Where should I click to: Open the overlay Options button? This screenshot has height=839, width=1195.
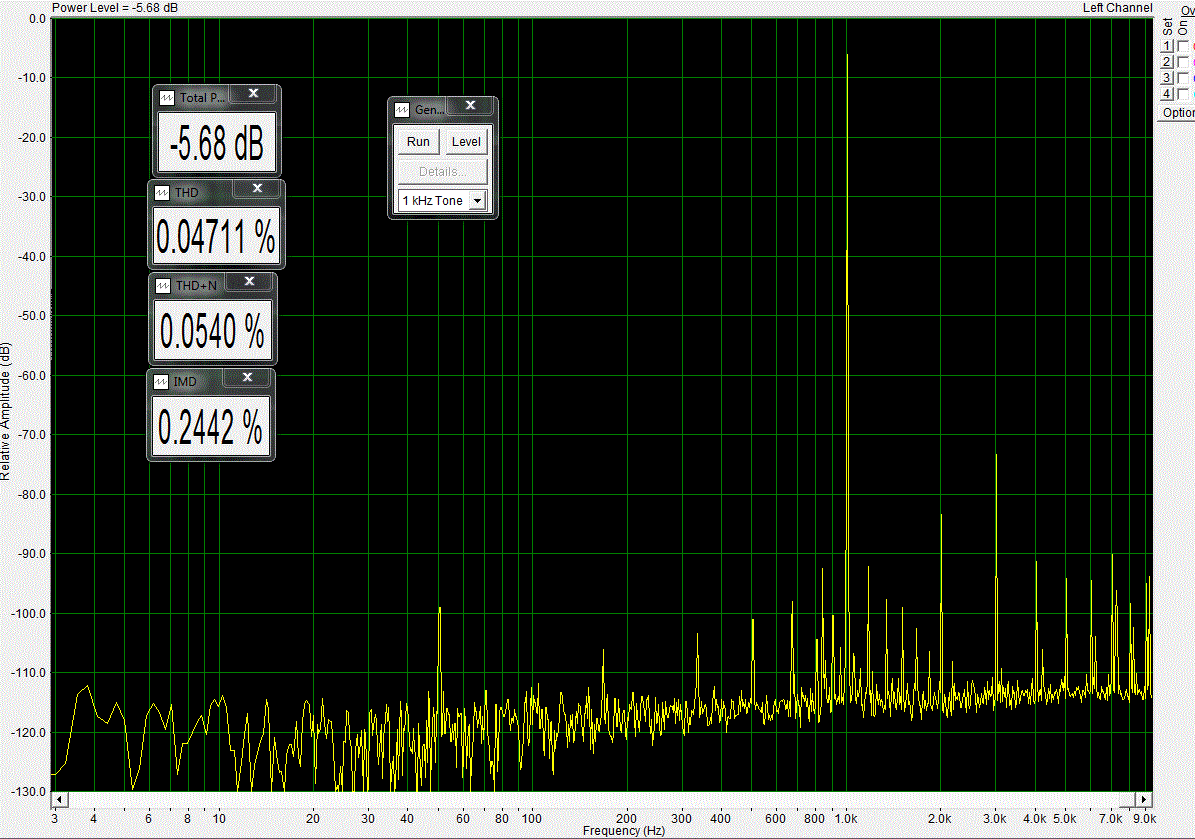pos(1177,113)
